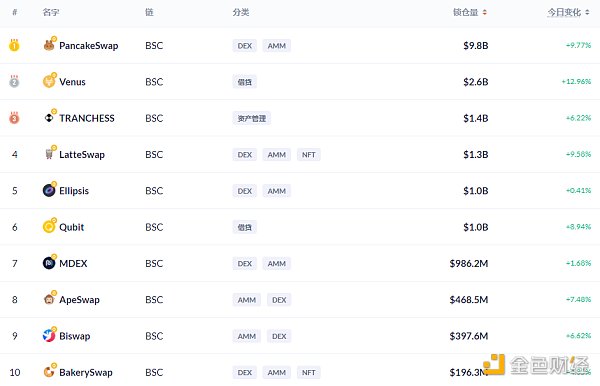Image resolution: width=600 pixels, height=386 pixels.
Task: Open the BakerySwap project name link
Action: point(86,372)
